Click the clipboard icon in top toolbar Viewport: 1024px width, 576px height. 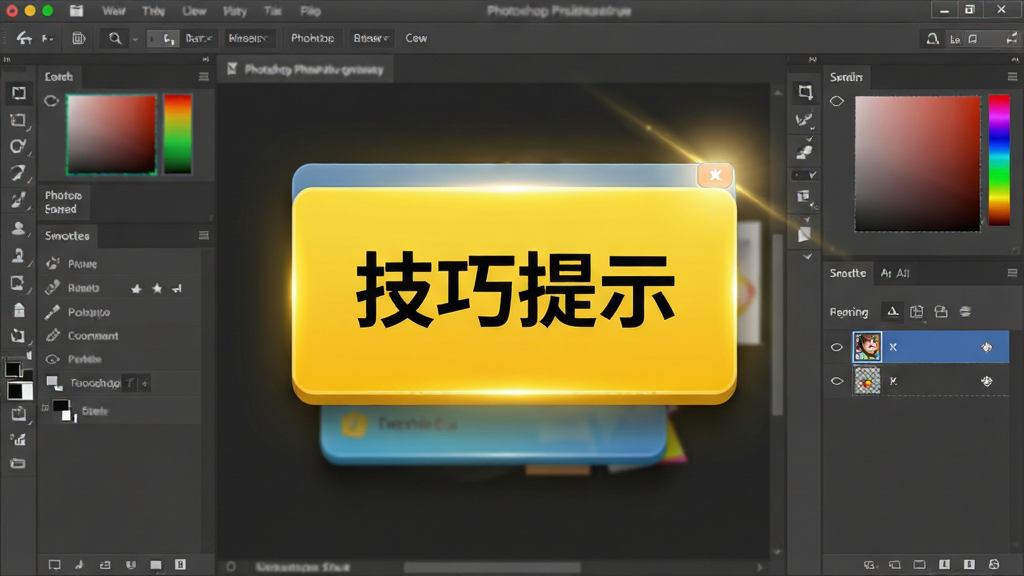point(78,39)
